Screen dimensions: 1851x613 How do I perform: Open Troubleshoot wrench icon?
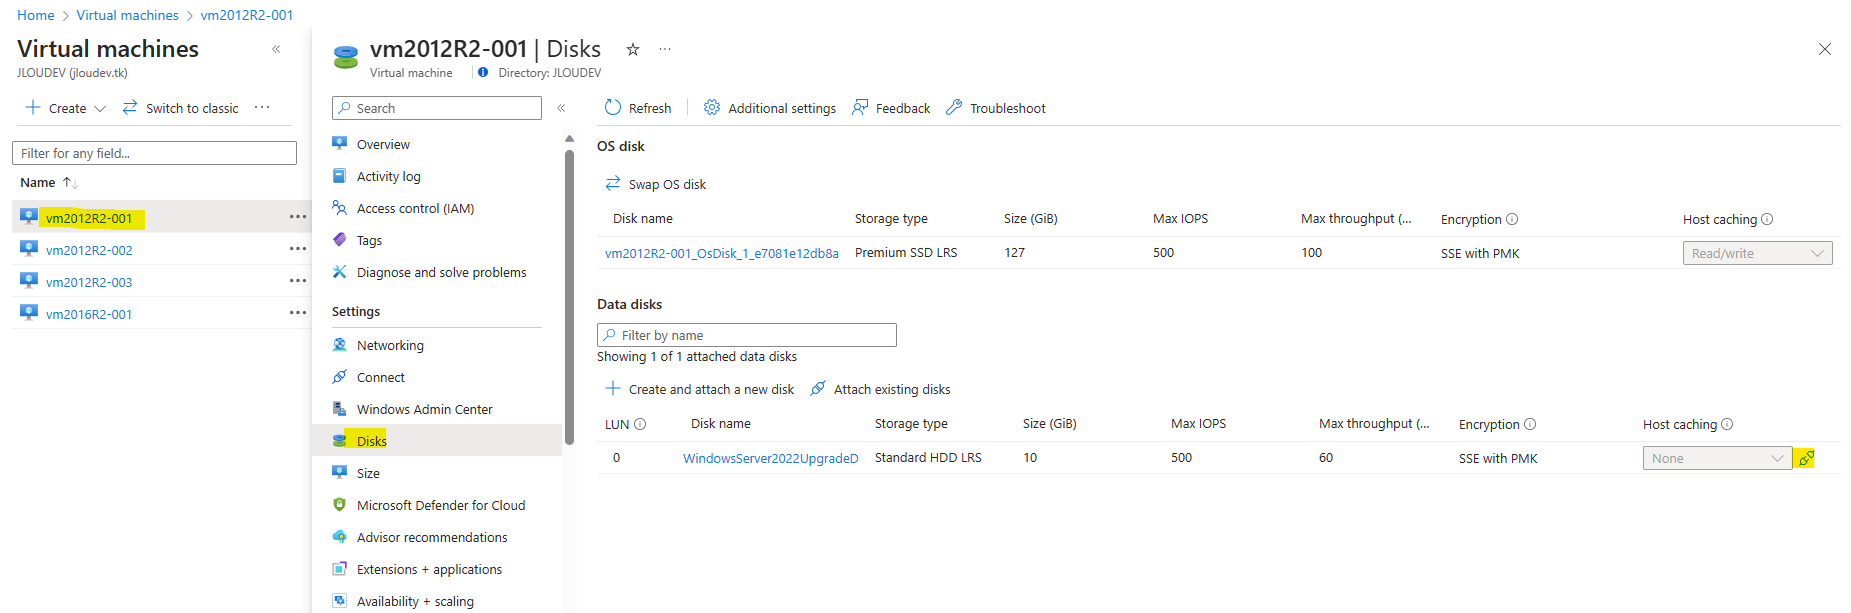click(x=954, y=108)
